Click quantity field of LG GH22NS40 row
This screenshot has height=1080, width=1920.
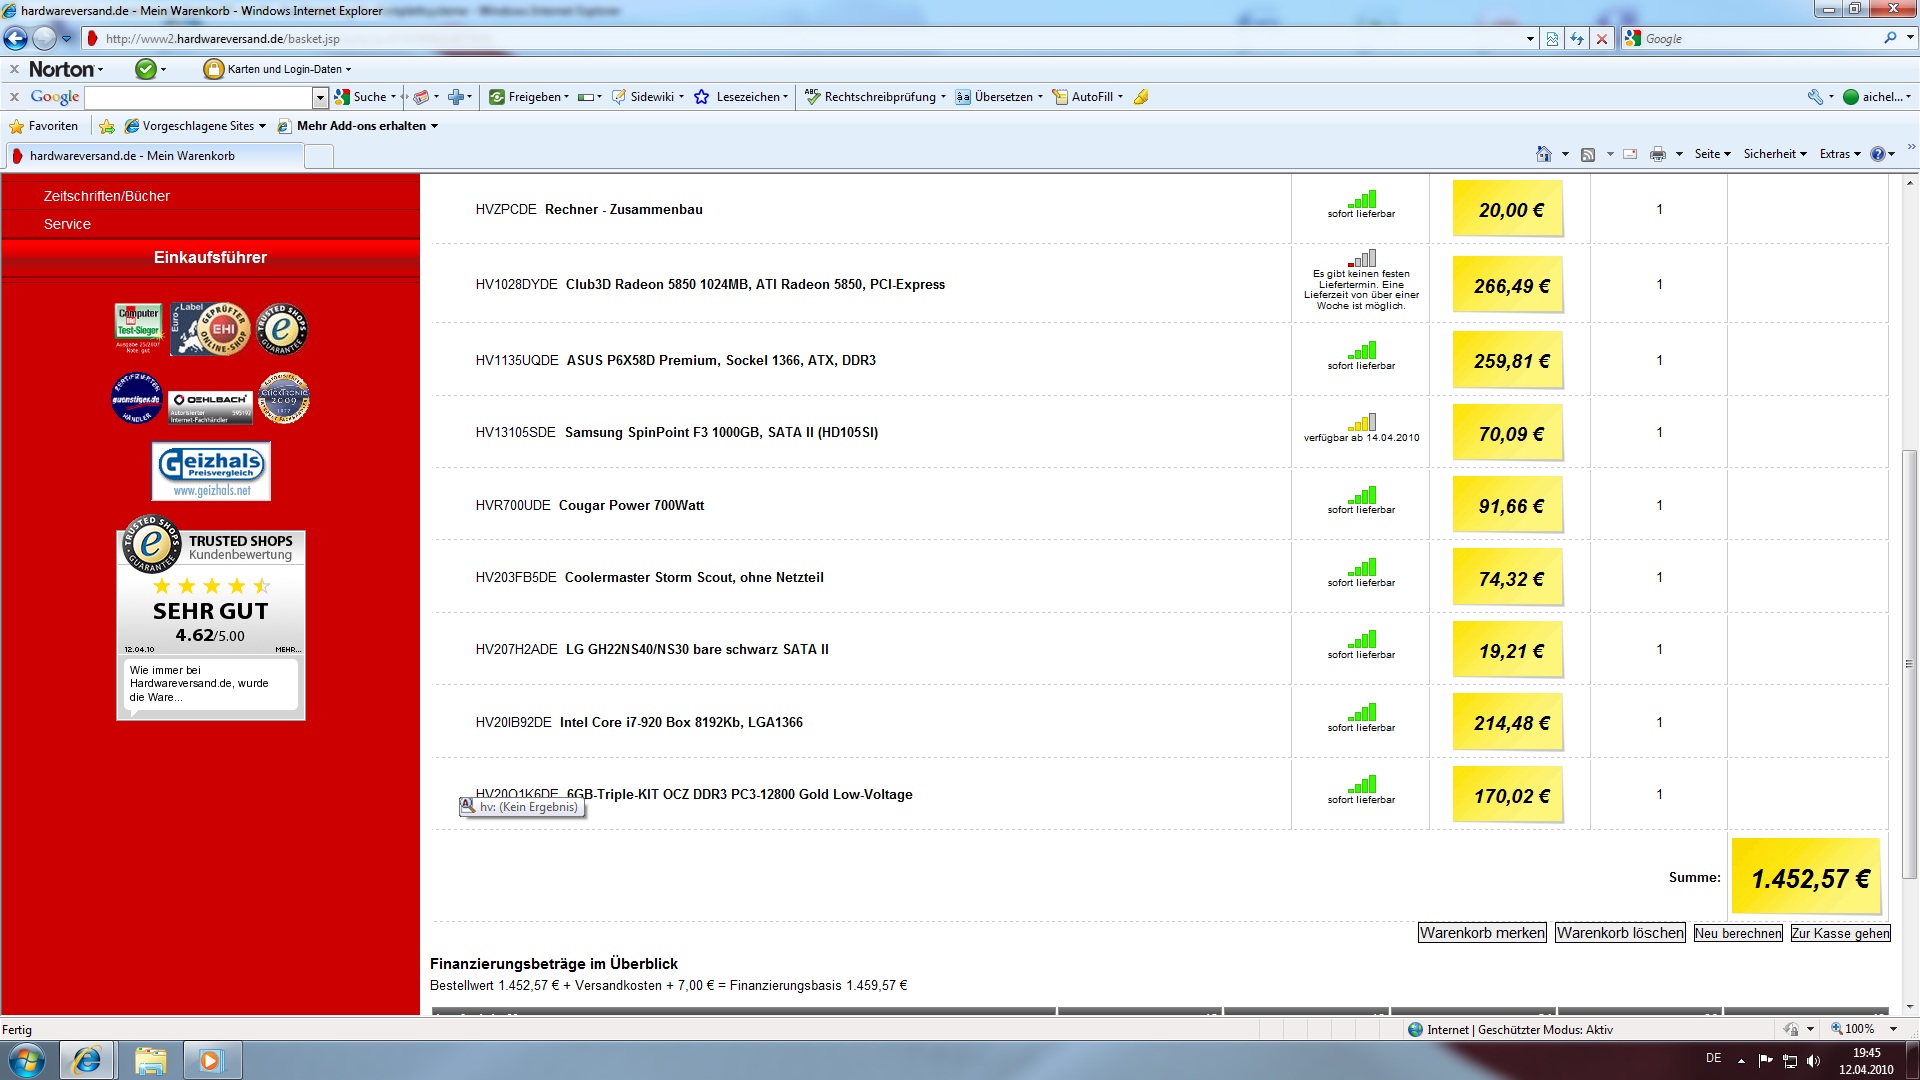(x=1659, y=650)
